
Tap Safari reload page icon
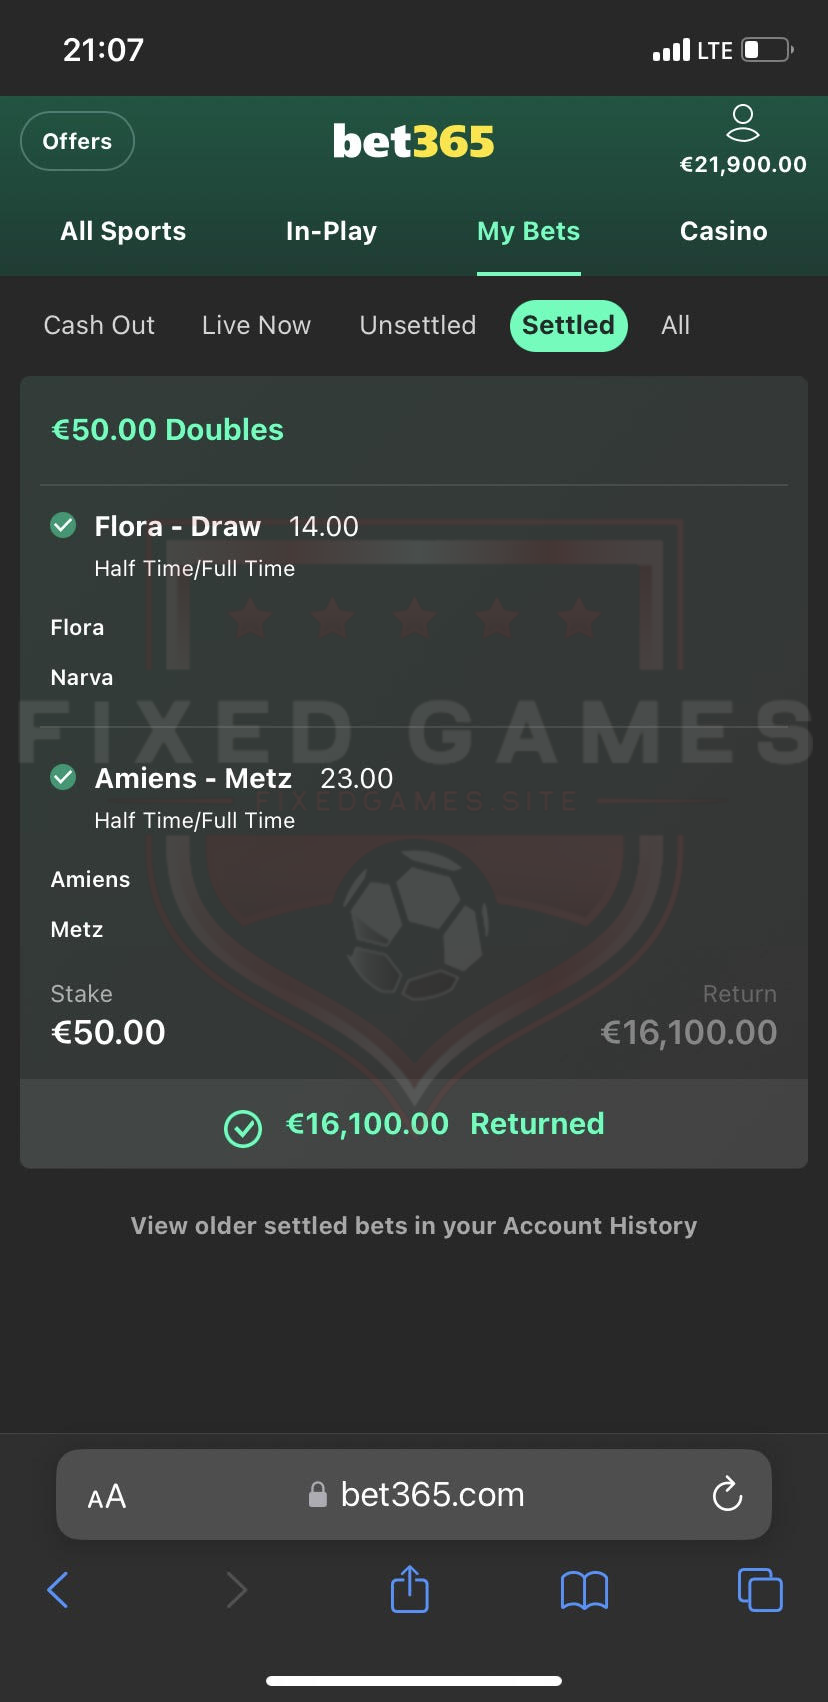(727, 1495)
